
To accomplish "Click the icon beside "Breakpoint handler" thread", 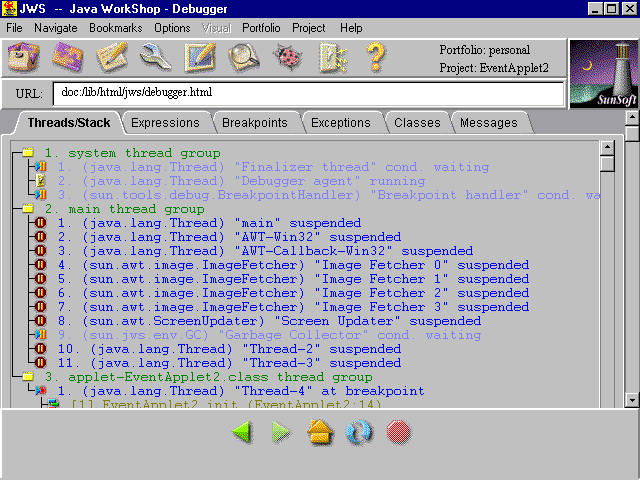I will click(40, 195).
